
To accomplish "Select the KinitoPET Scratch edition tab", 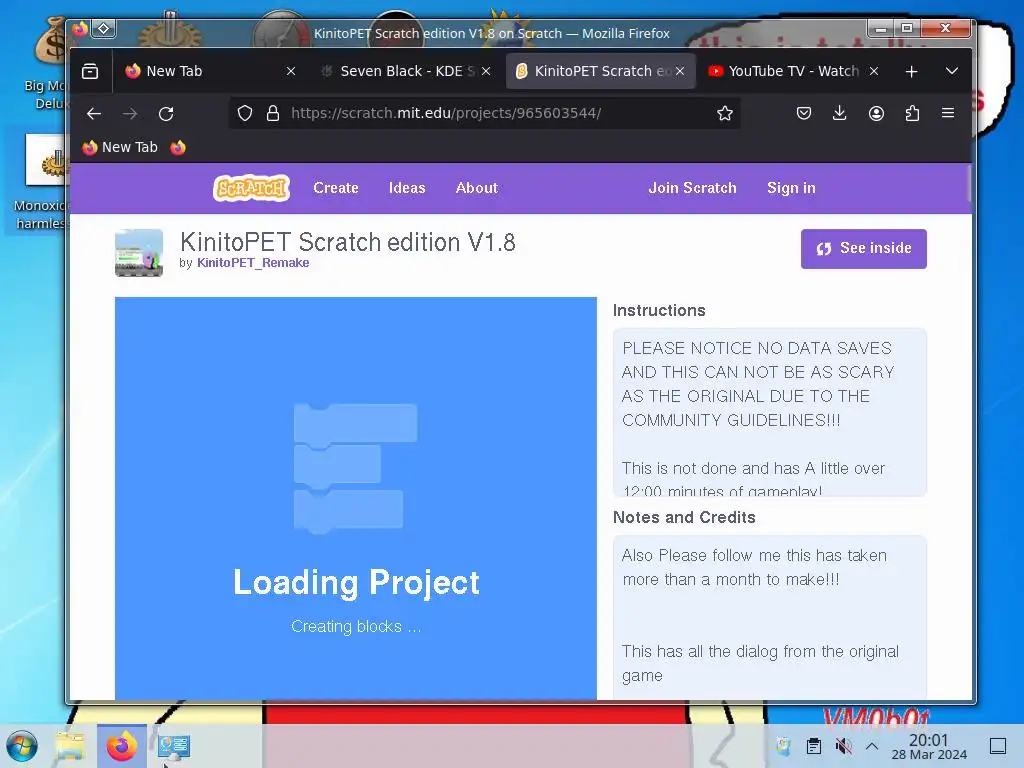I will pos(600,71).
